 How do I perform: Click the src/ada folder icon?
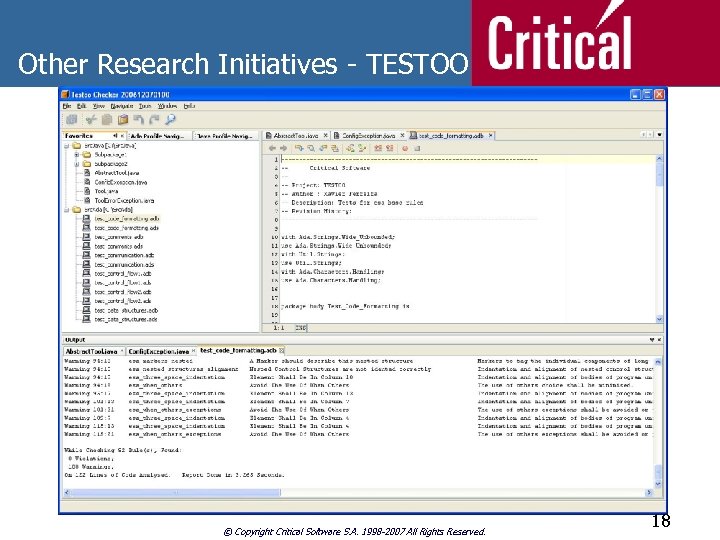(77, 210)
